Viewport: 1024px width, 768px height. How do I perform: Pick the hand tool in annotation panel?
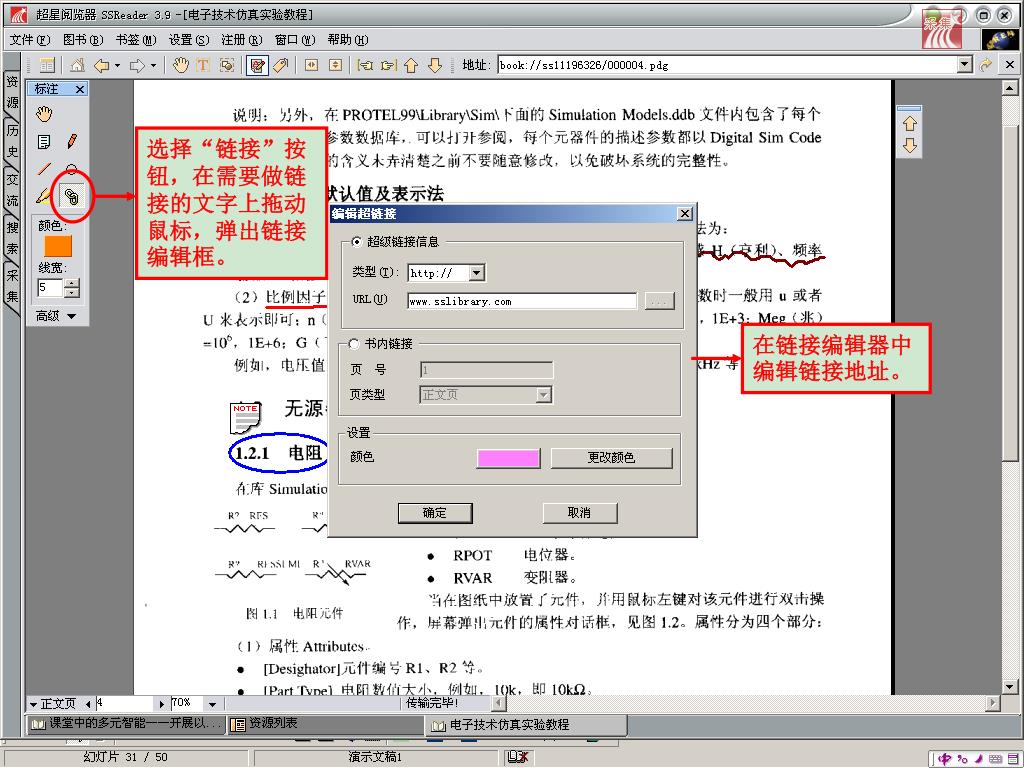44,114
